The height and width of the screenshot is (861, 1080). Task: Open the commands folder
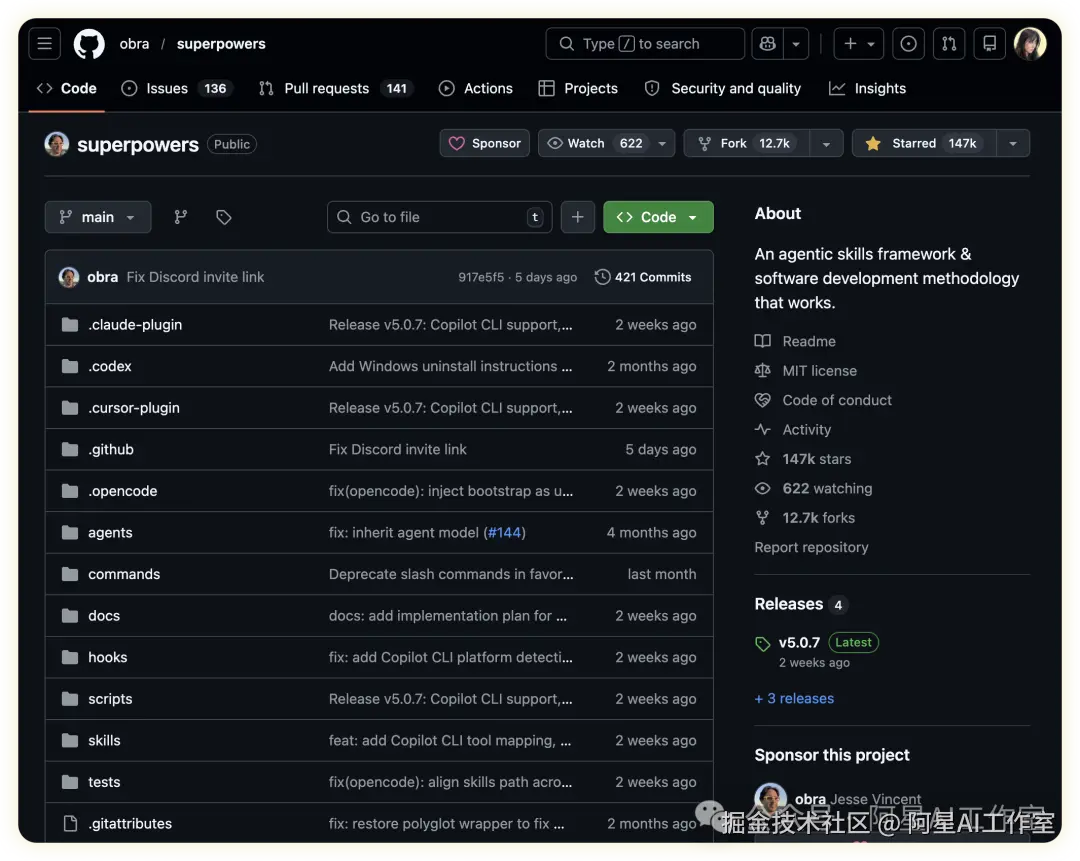[x=124, y=574]
